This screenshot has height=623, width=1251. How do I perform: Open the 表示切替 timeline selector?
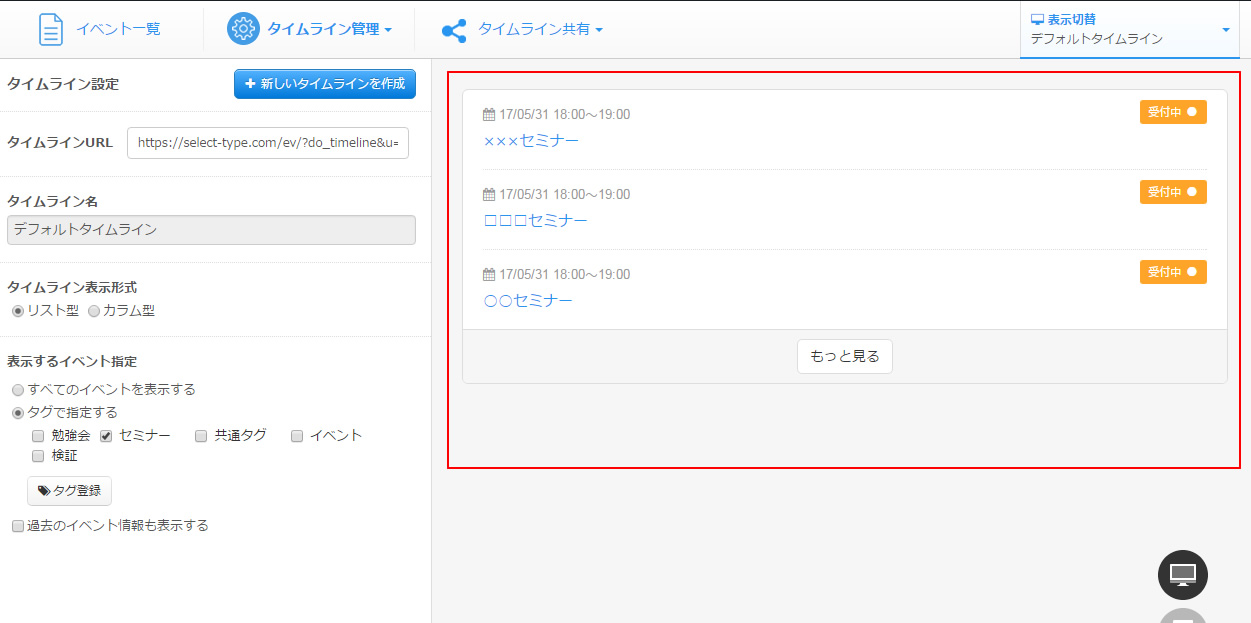[1129, 29]
